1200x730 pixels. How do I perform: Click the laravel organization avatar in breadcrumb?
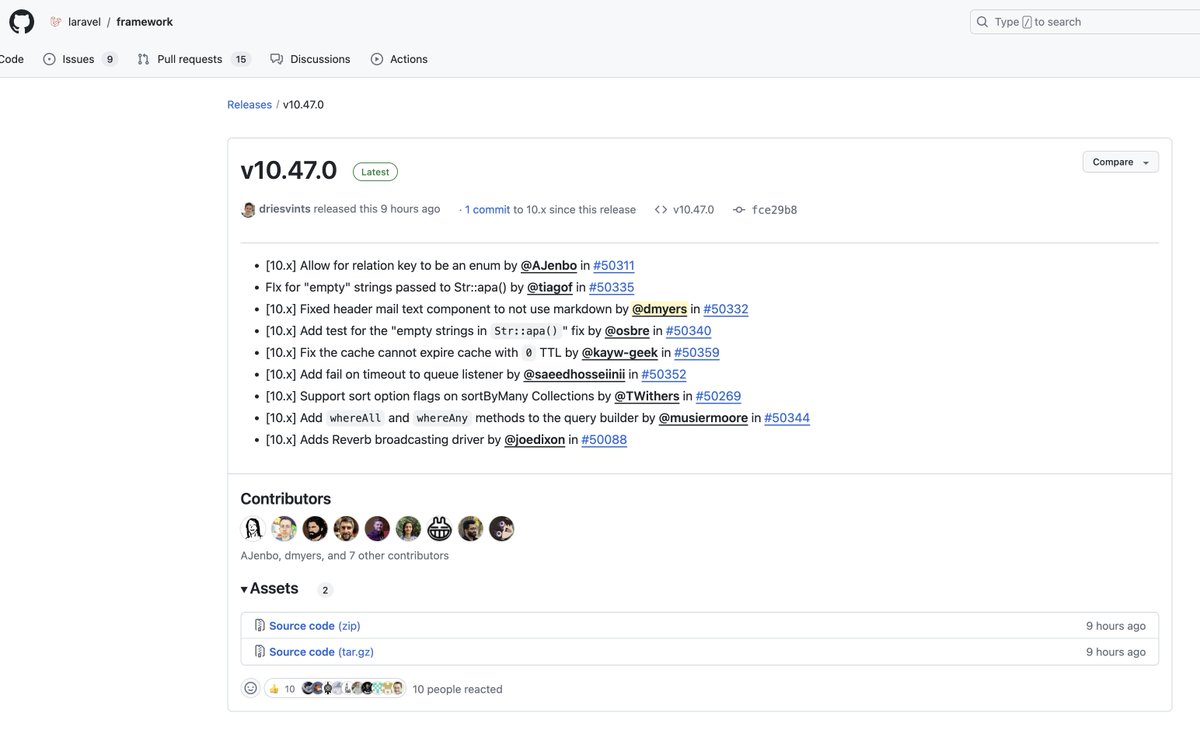tap(55, 20)
